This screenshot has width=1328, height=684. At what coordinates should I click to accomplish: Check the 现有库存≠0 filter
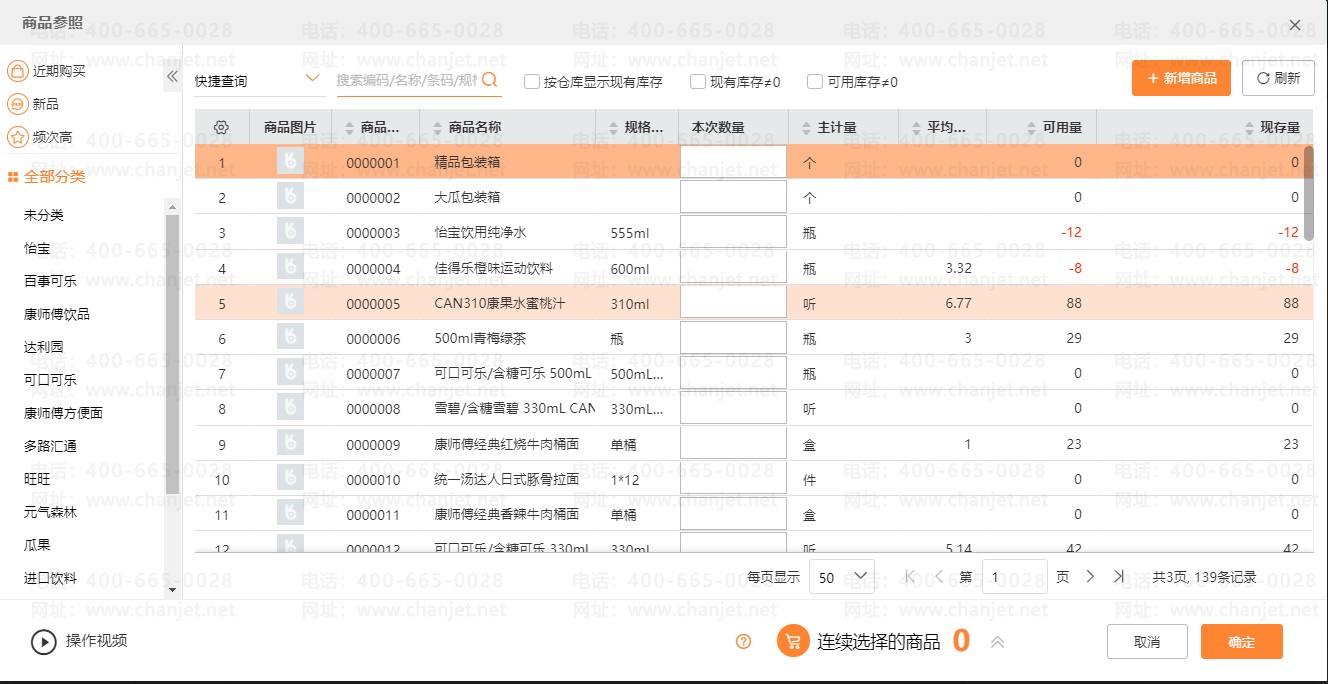click(698, 82)
